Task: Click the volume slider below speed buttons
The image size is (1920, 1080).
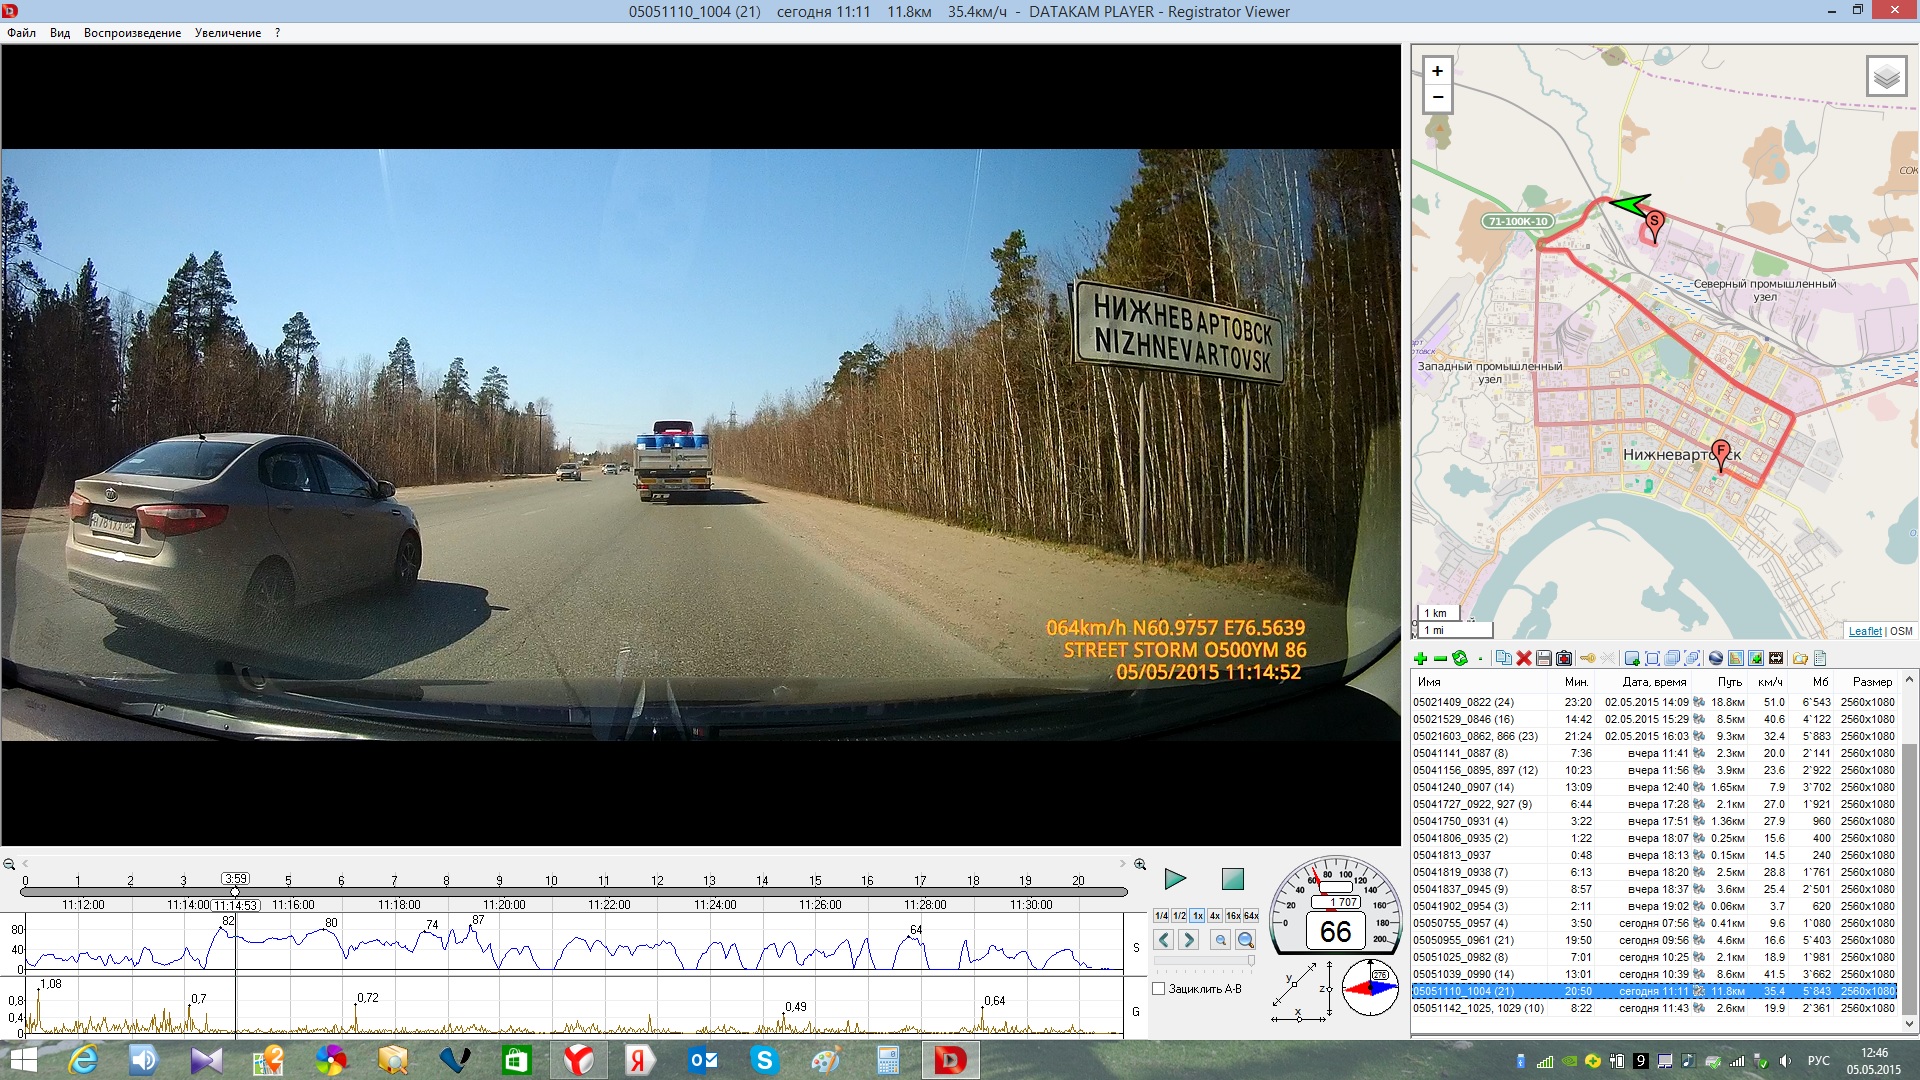Action: 1204,960
